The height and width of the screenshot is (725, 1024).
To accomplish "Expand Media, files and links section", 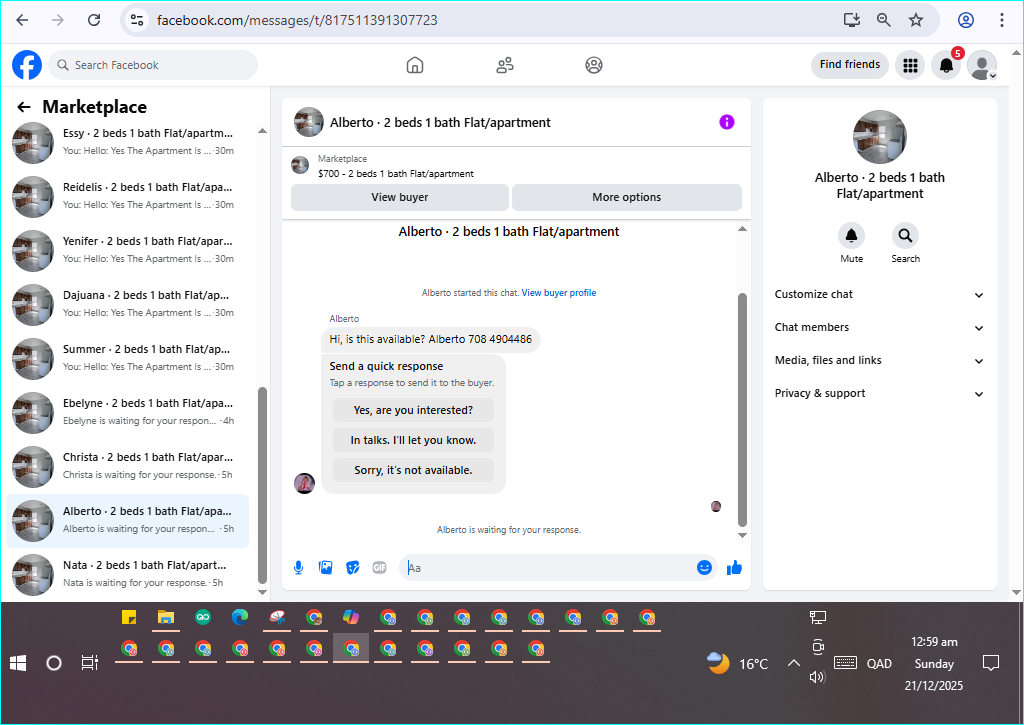I will point(879,361).
